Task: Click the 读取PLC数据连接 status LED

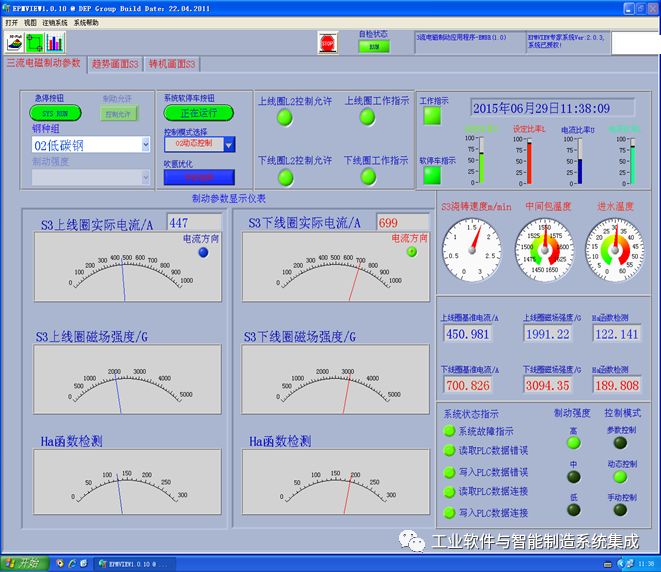Action: point(449,491)
